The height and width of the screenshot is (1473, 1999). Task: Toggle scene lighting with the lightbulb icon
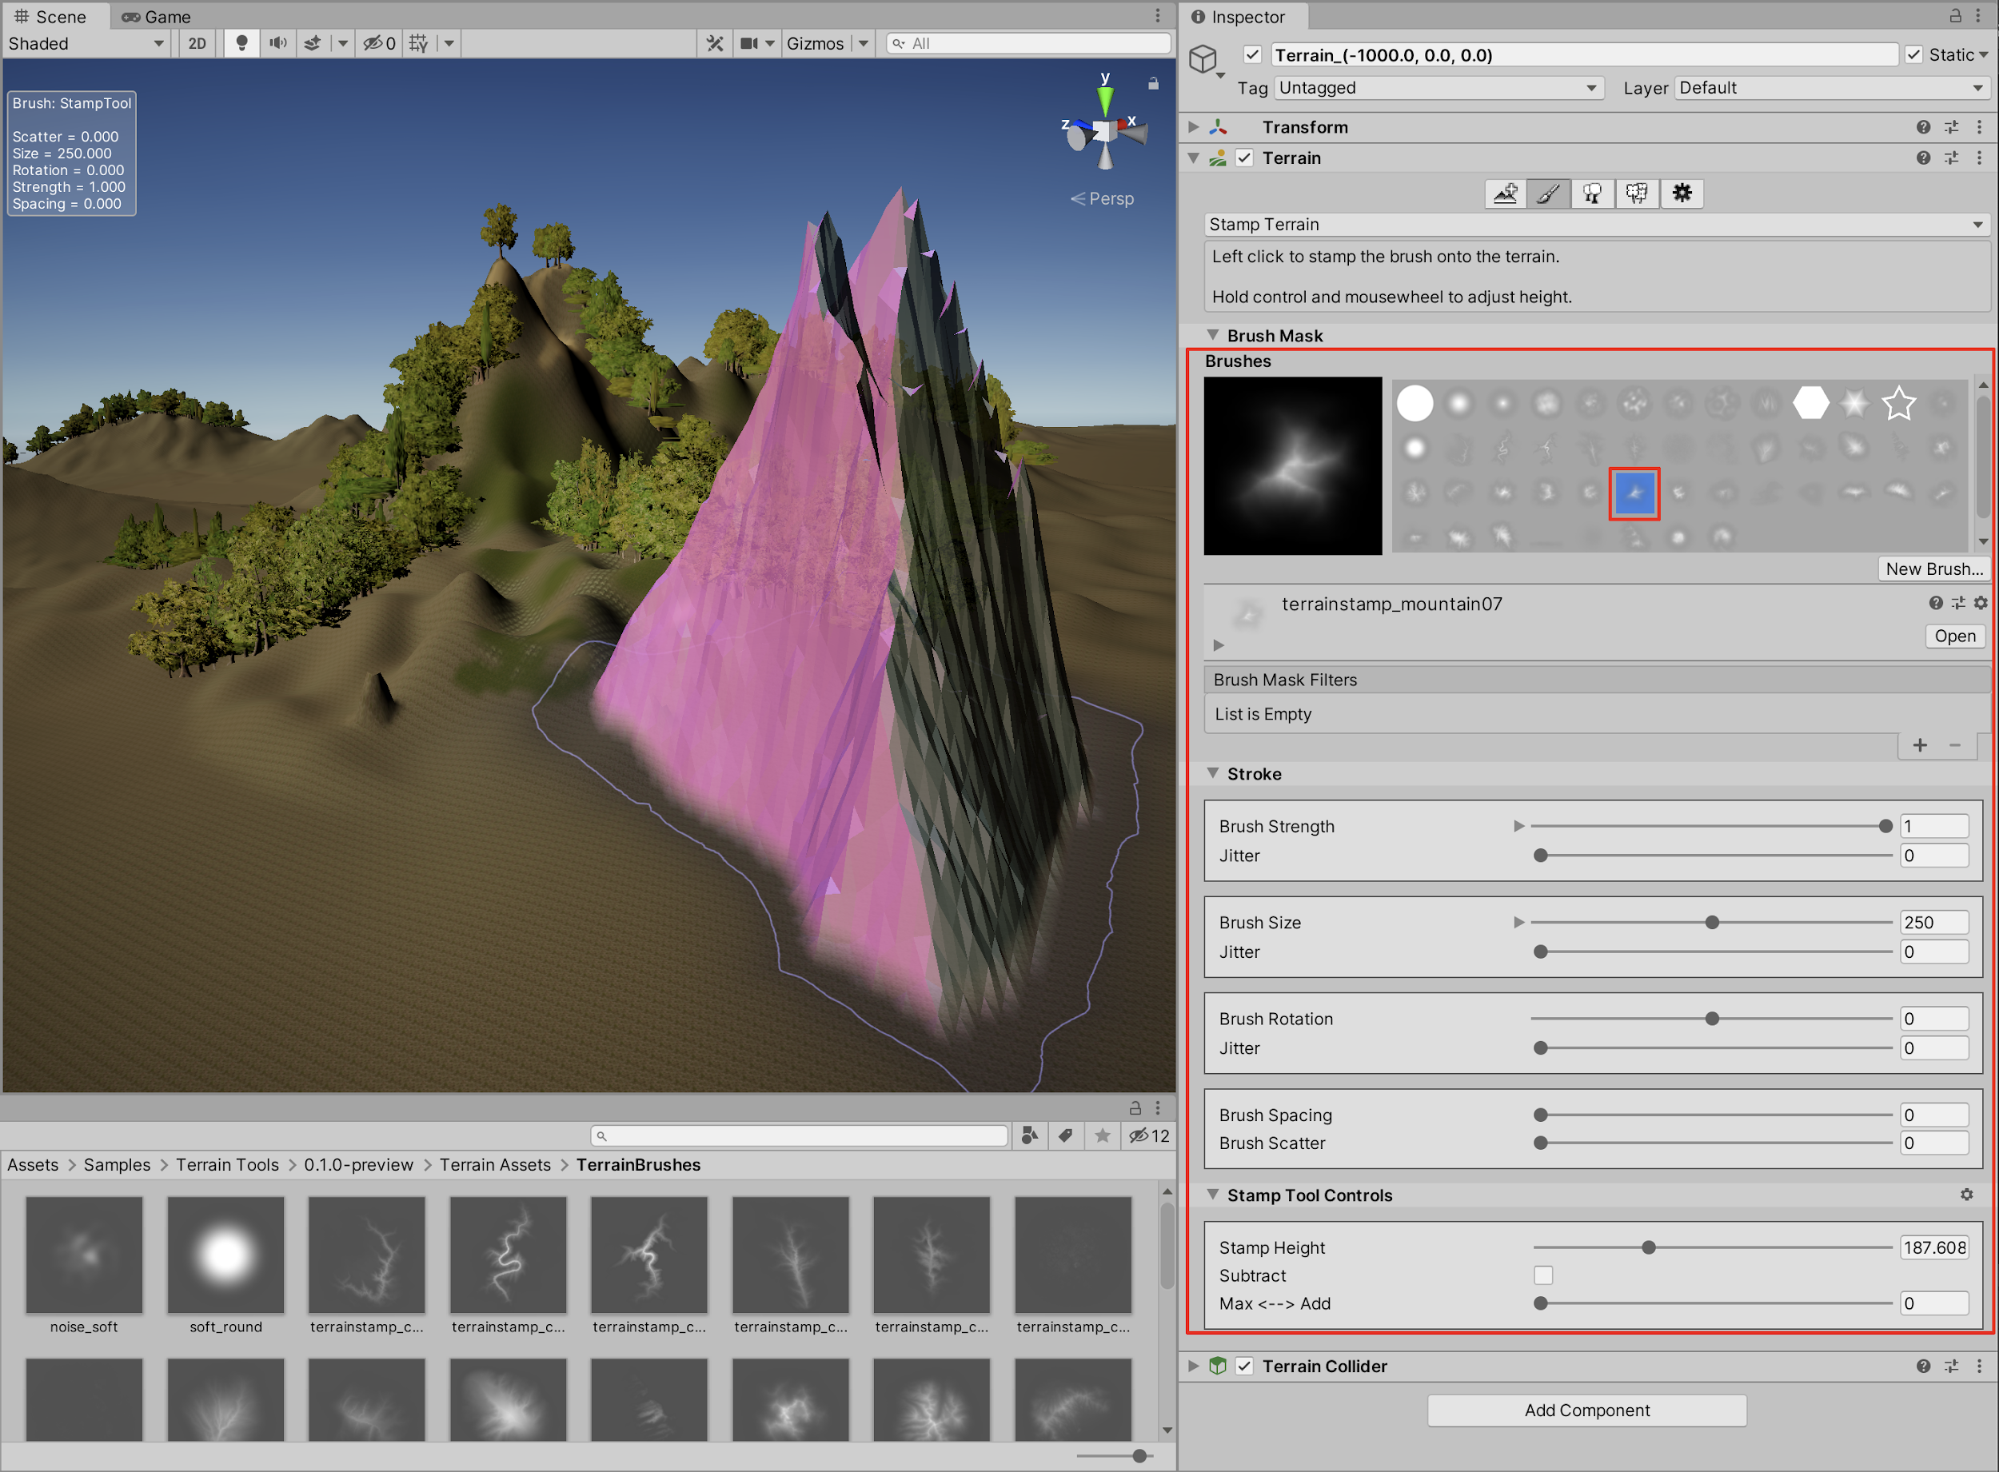241,43
